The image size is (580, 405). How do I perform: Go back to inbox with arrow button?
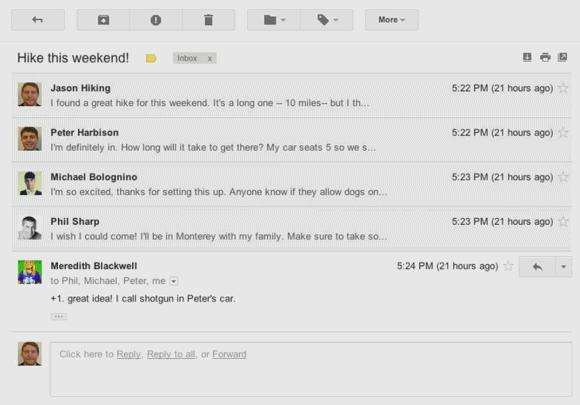coord(38,20)
